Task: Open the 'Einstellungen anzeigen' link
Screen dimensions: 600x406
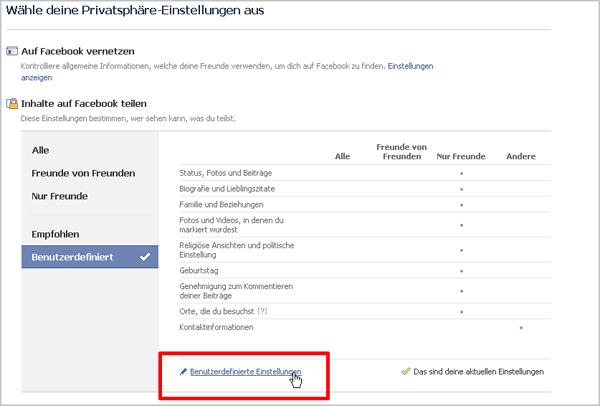Action: [410, 66]
